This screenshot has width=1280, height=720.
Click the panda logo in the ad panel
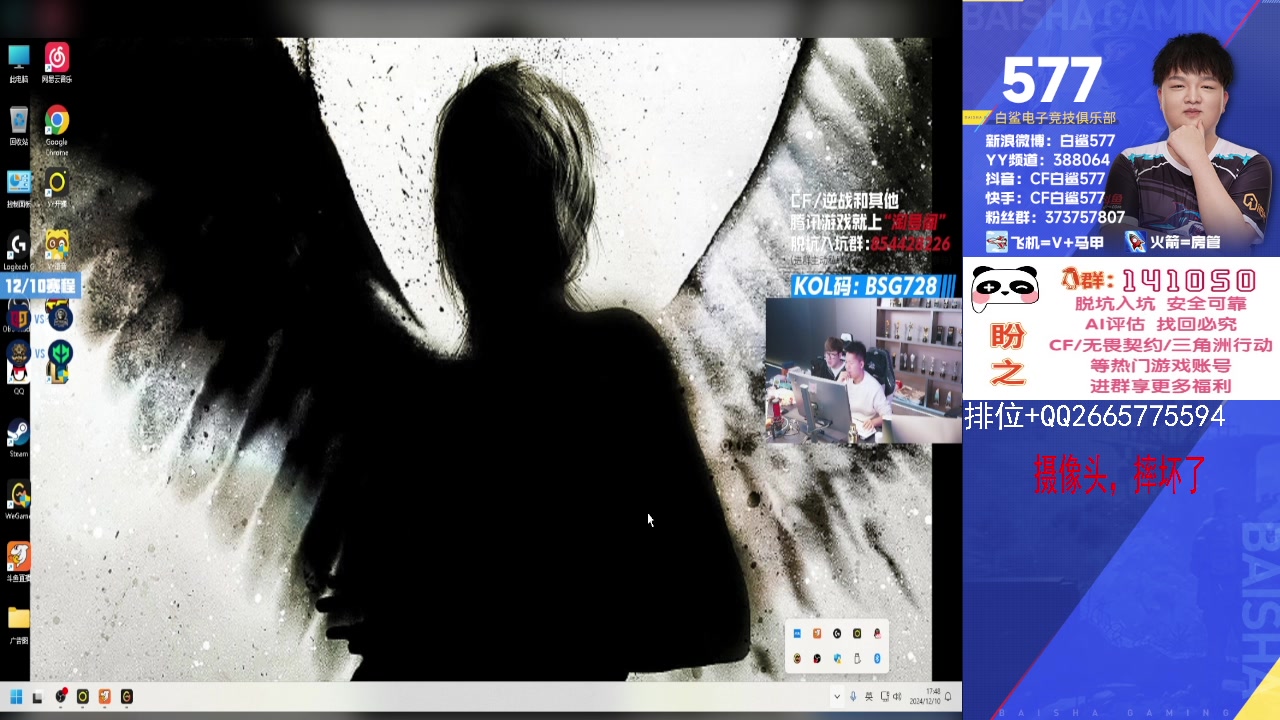tap(1005, 288)
